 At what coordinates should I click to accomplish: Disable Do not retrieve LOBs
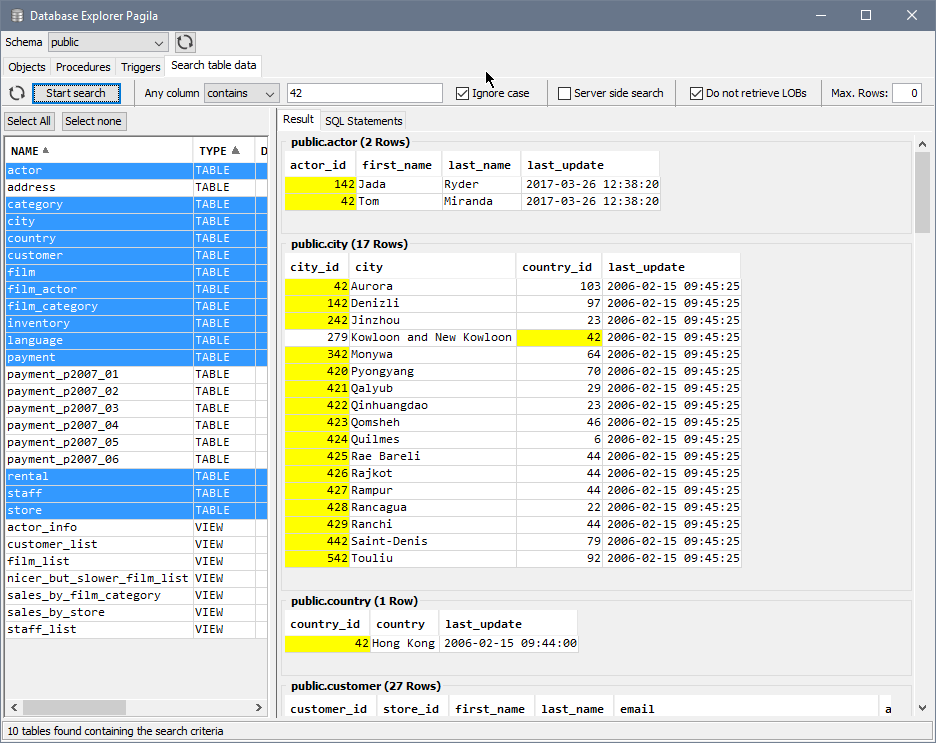click(x=695, y=92)
